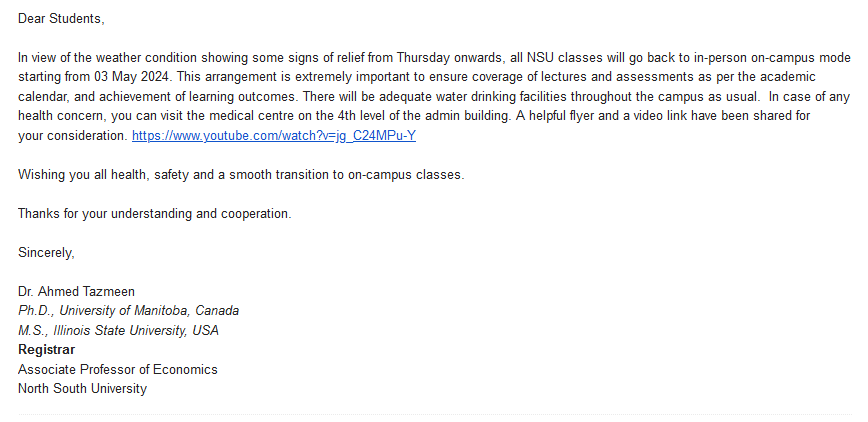This screenshot has height=422, width=868.
Task: Click the 'Wishing you all health, safety' sentence
Action: pos(241,175)
